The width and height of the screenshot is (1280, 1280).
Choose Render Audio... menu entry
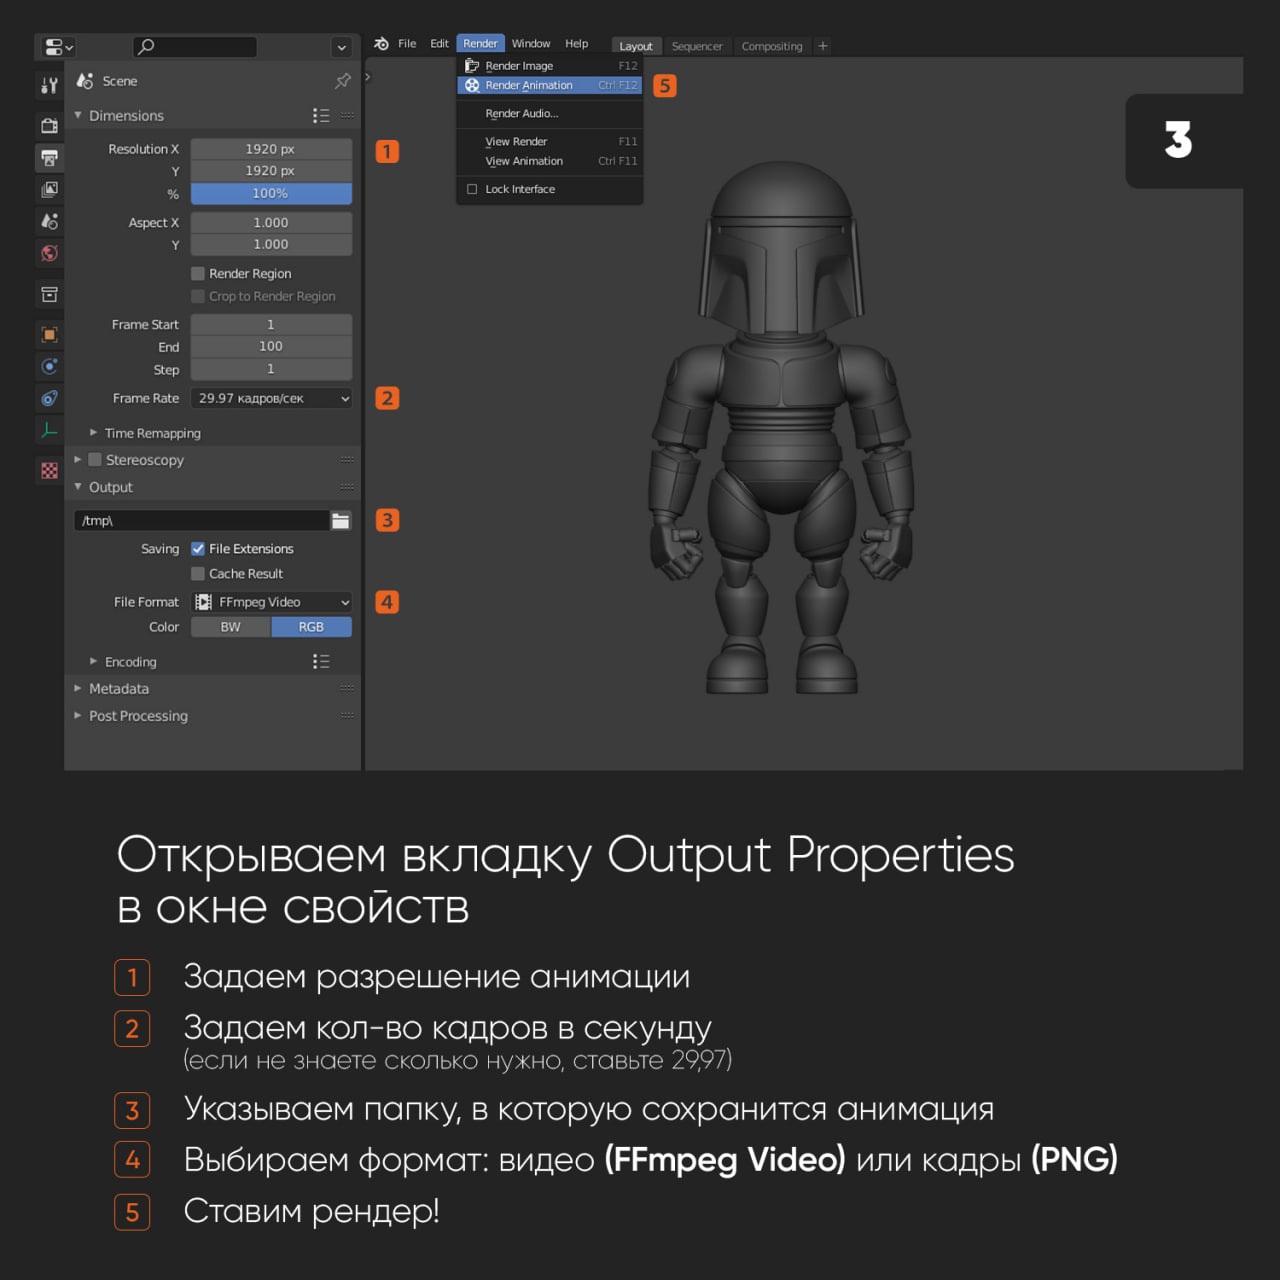click(x=550, y=114)
